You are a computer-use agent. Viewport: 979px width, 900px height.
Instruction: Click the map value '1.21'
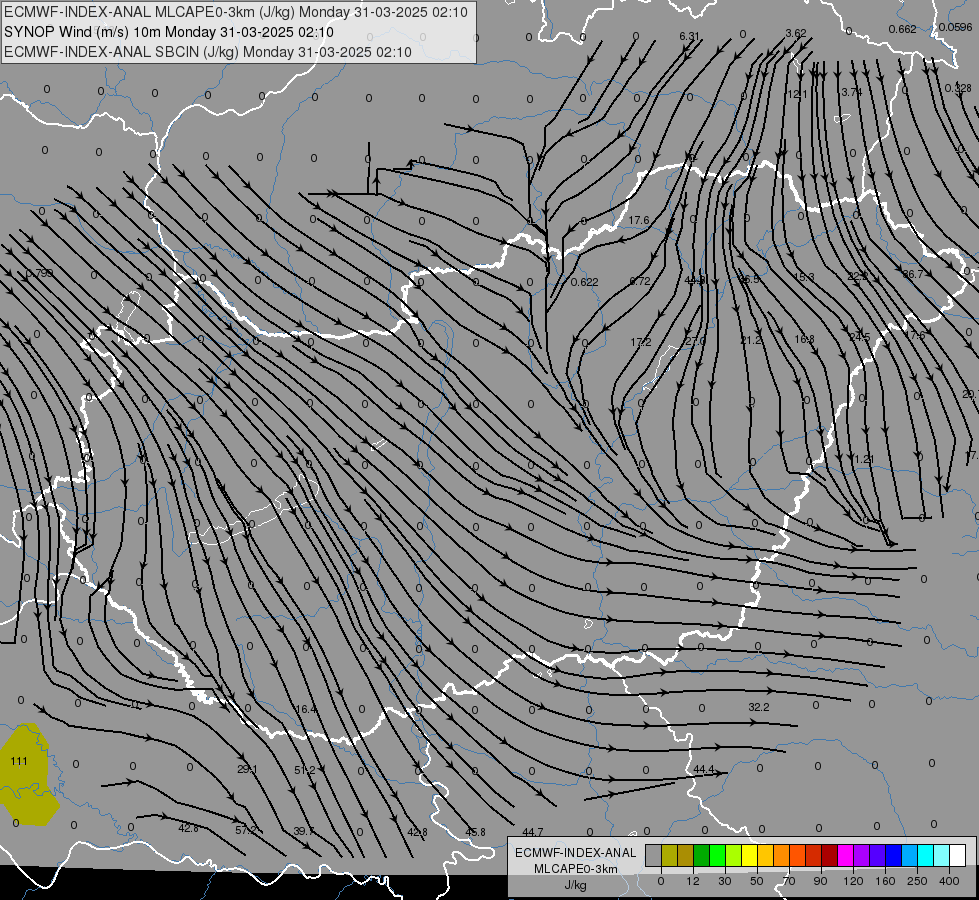tap(864, 459)
